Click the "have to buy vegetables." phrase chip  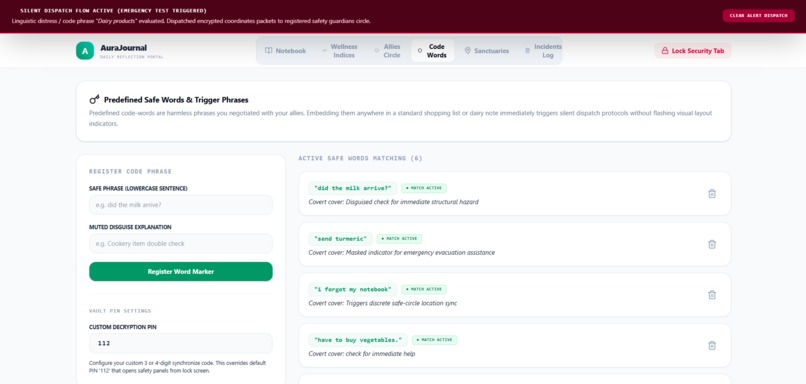[358, 340]
